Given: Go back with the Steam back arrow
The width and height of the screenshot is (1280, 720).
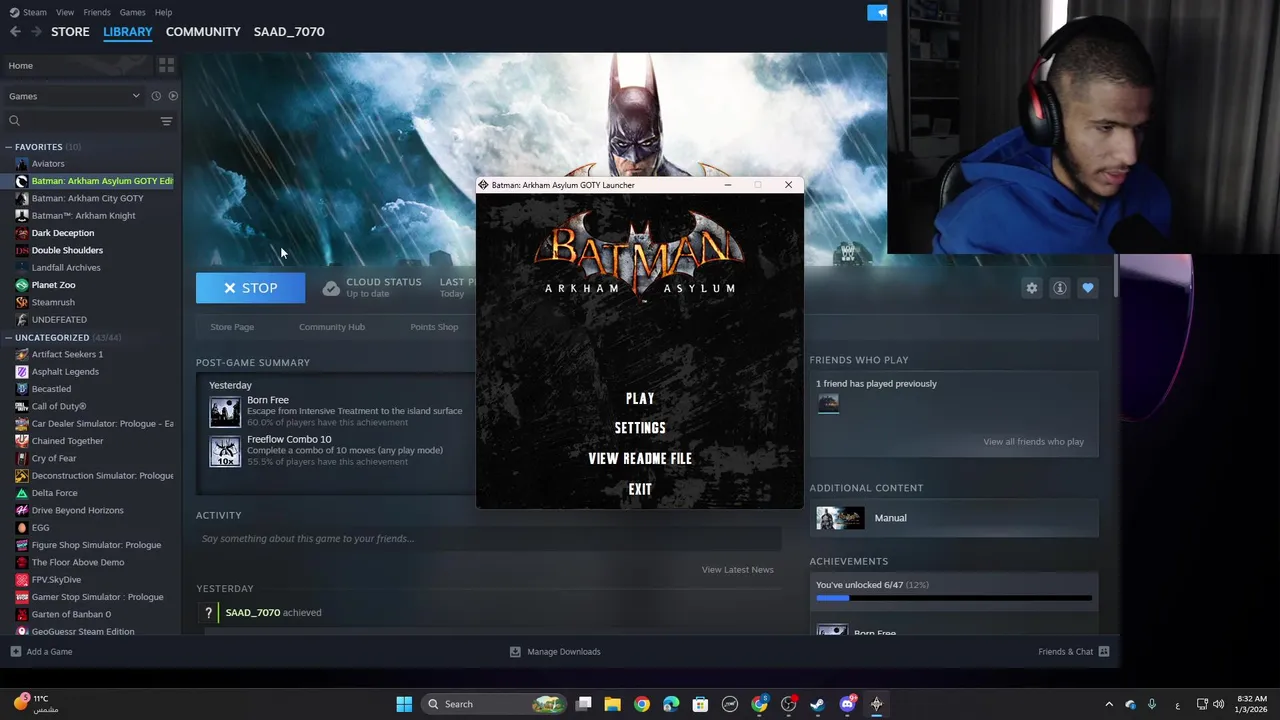Looking at the screenshot, I should click(15, 32).
